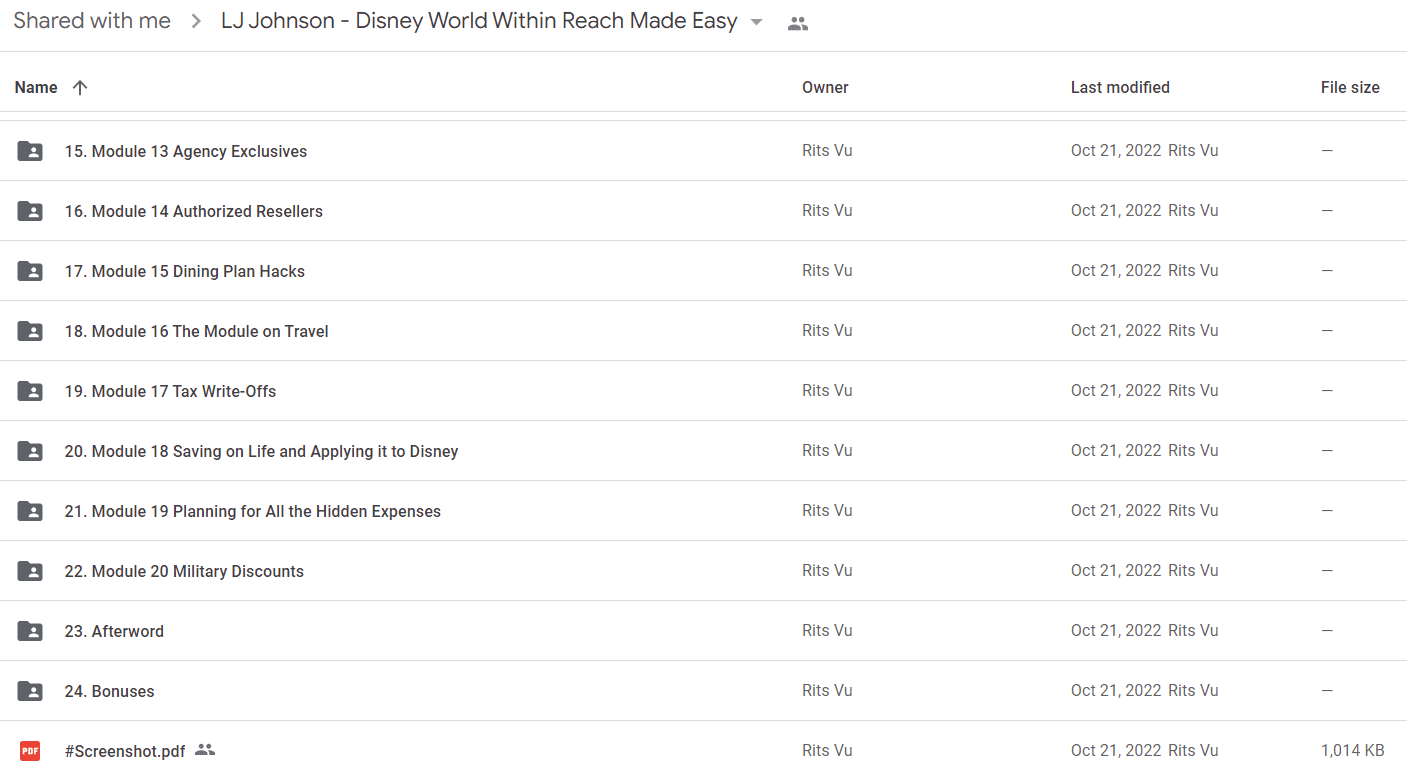Viewport: 1407px width, 769px height.
Task: Click Oct 21, 2022 date in Military Discounts row
Action: pos(1116,570)
